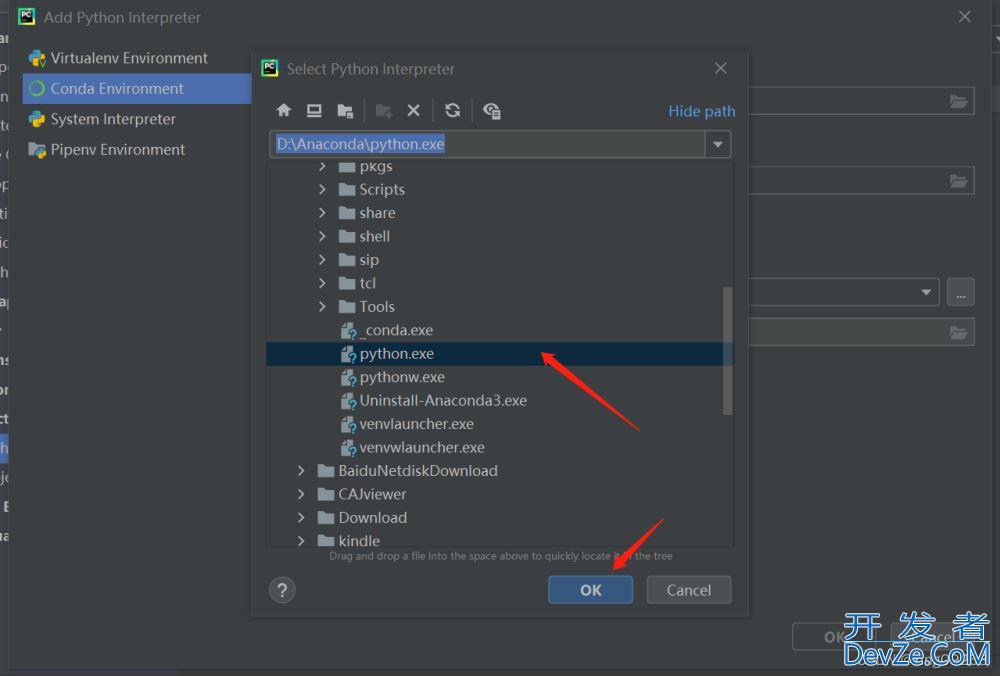Image resolution: width=1000 pixels, height=676 pixels.
Task: Select the kindle folder
Action: pyautogui.click(x=349, y=540)
